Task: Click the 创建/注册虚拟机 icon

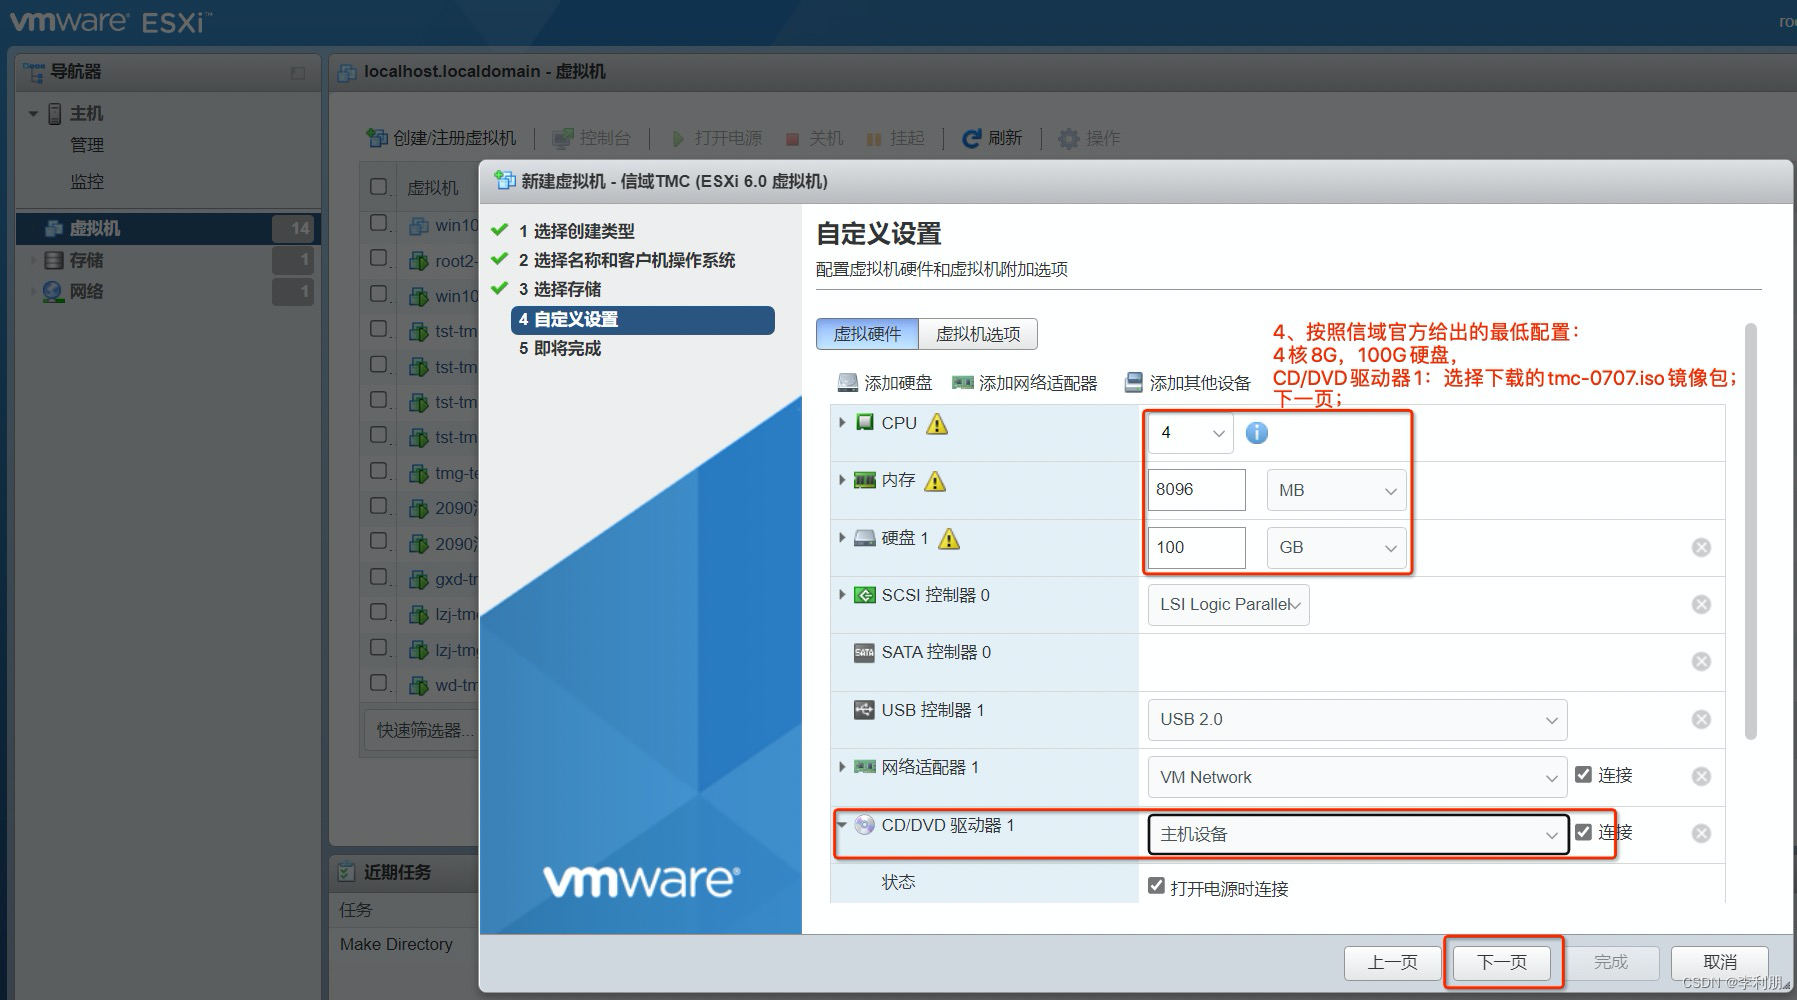Action: click(x=376, y=137)
